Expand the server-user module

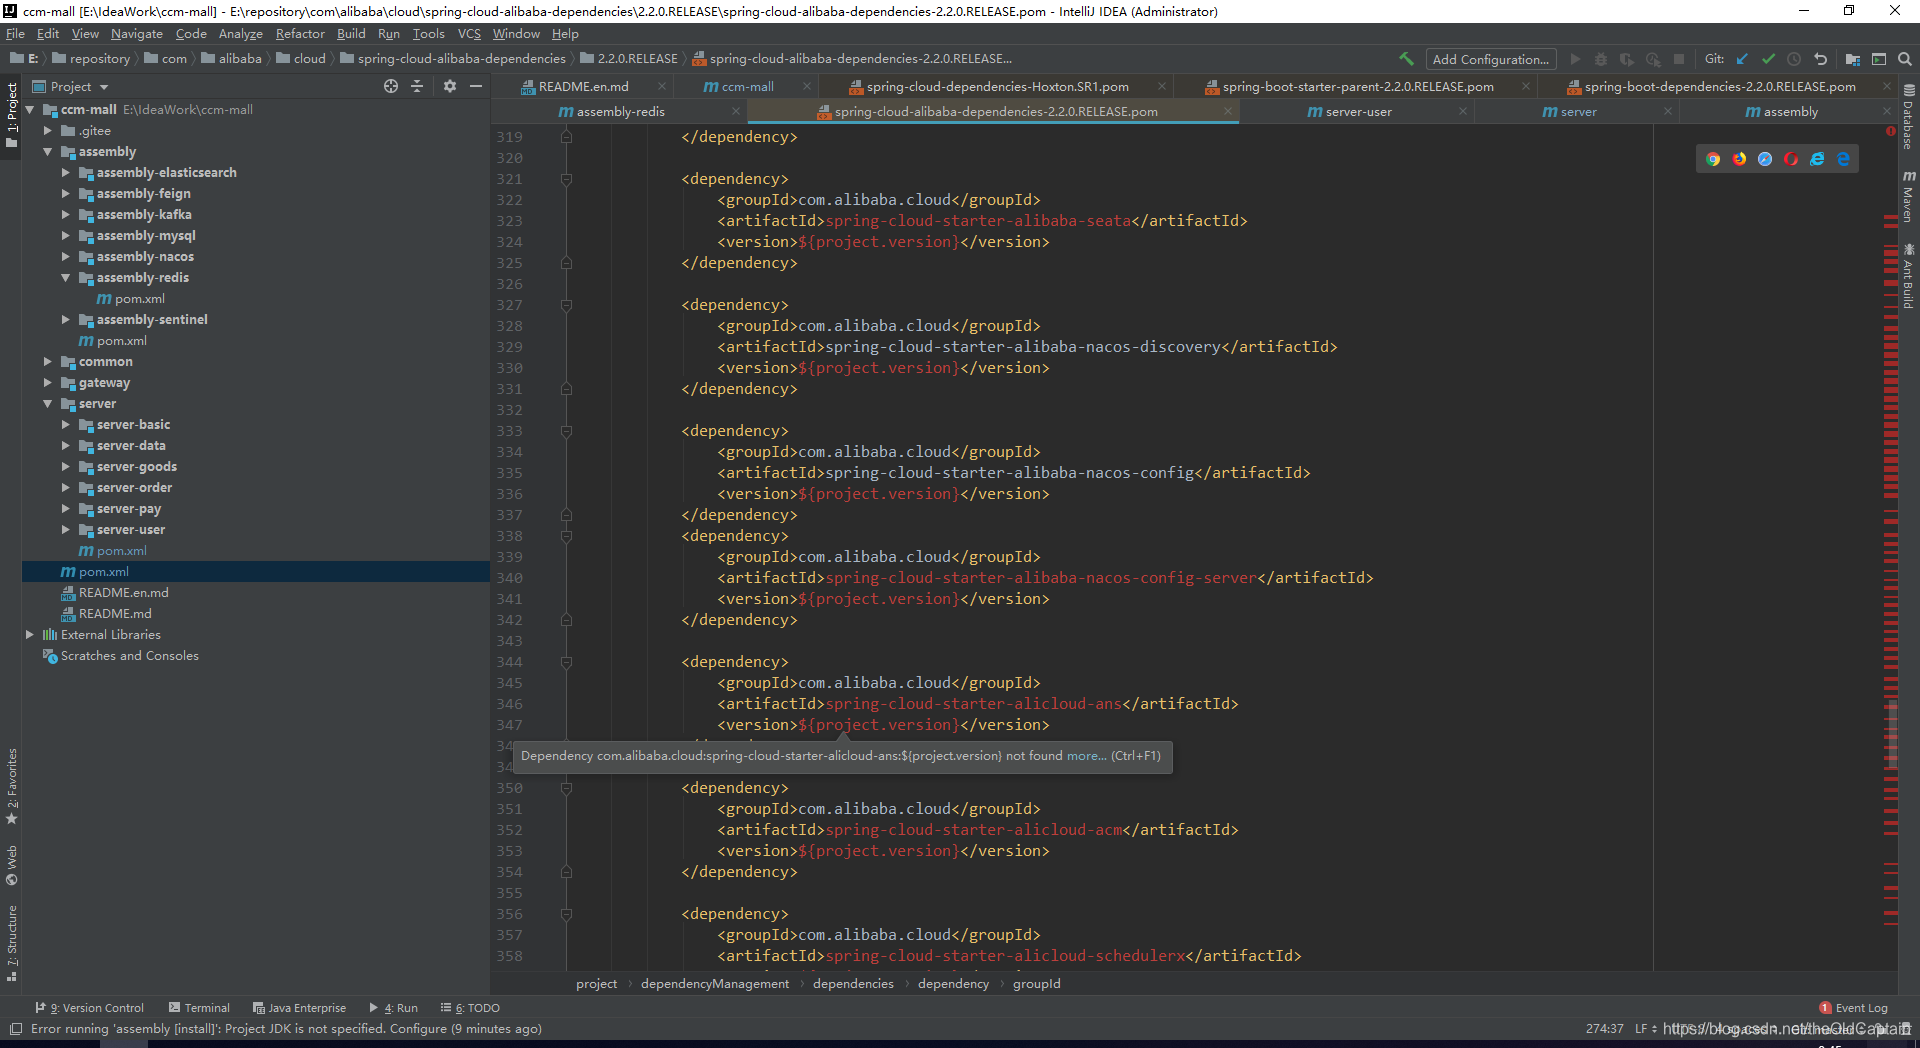66,530
